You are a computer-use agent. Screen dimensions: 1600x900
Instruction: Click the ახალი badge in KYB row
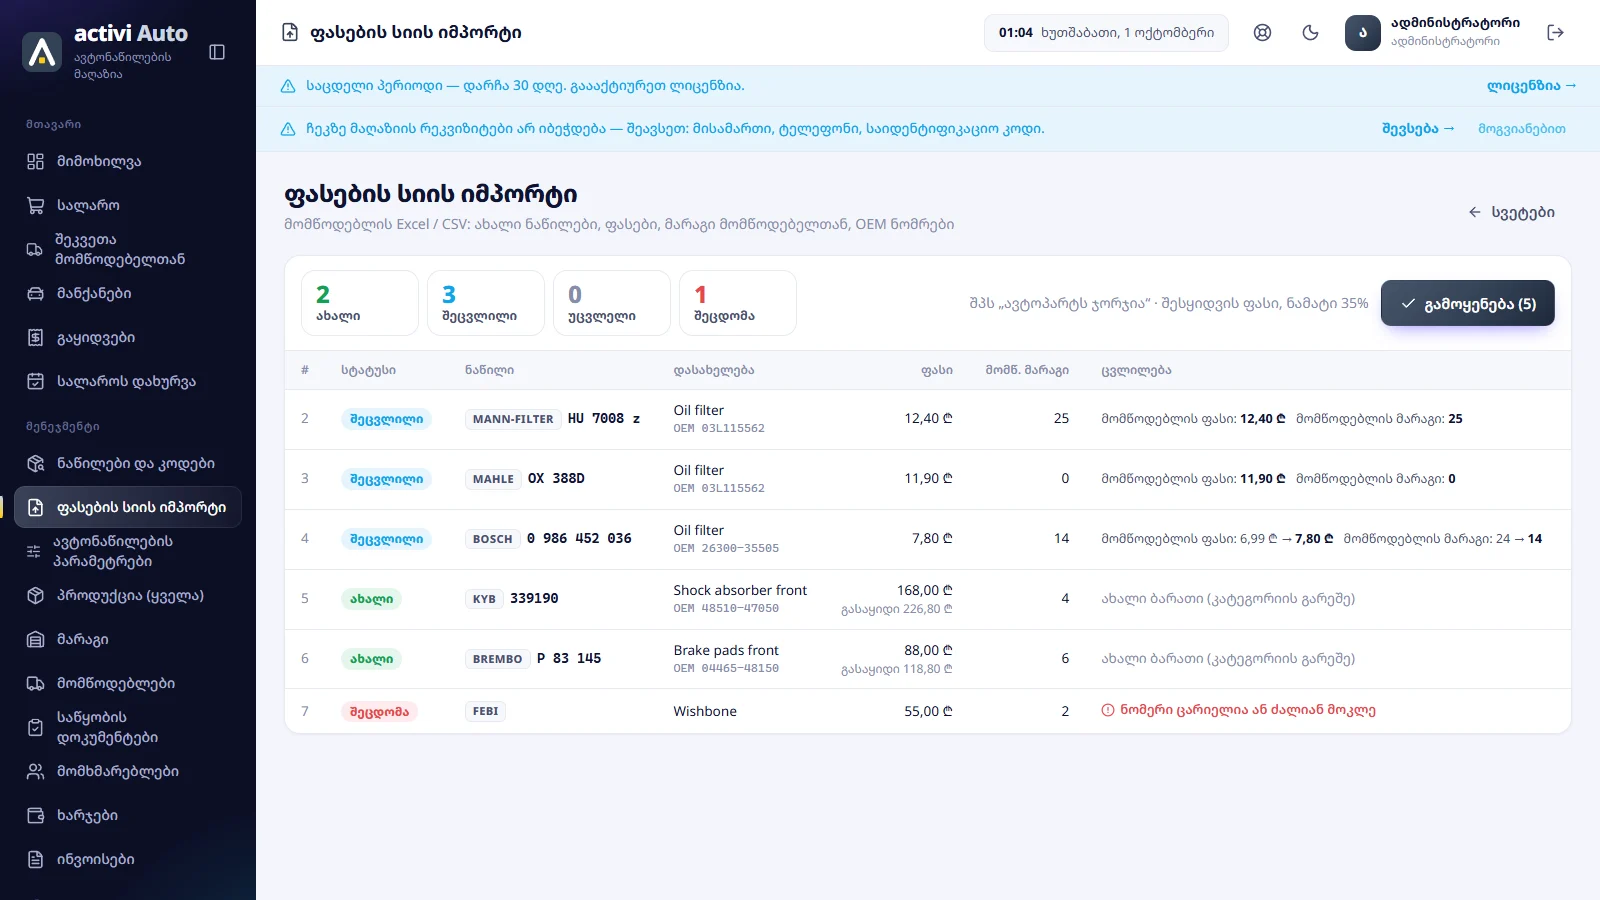(x=371, y=600)
